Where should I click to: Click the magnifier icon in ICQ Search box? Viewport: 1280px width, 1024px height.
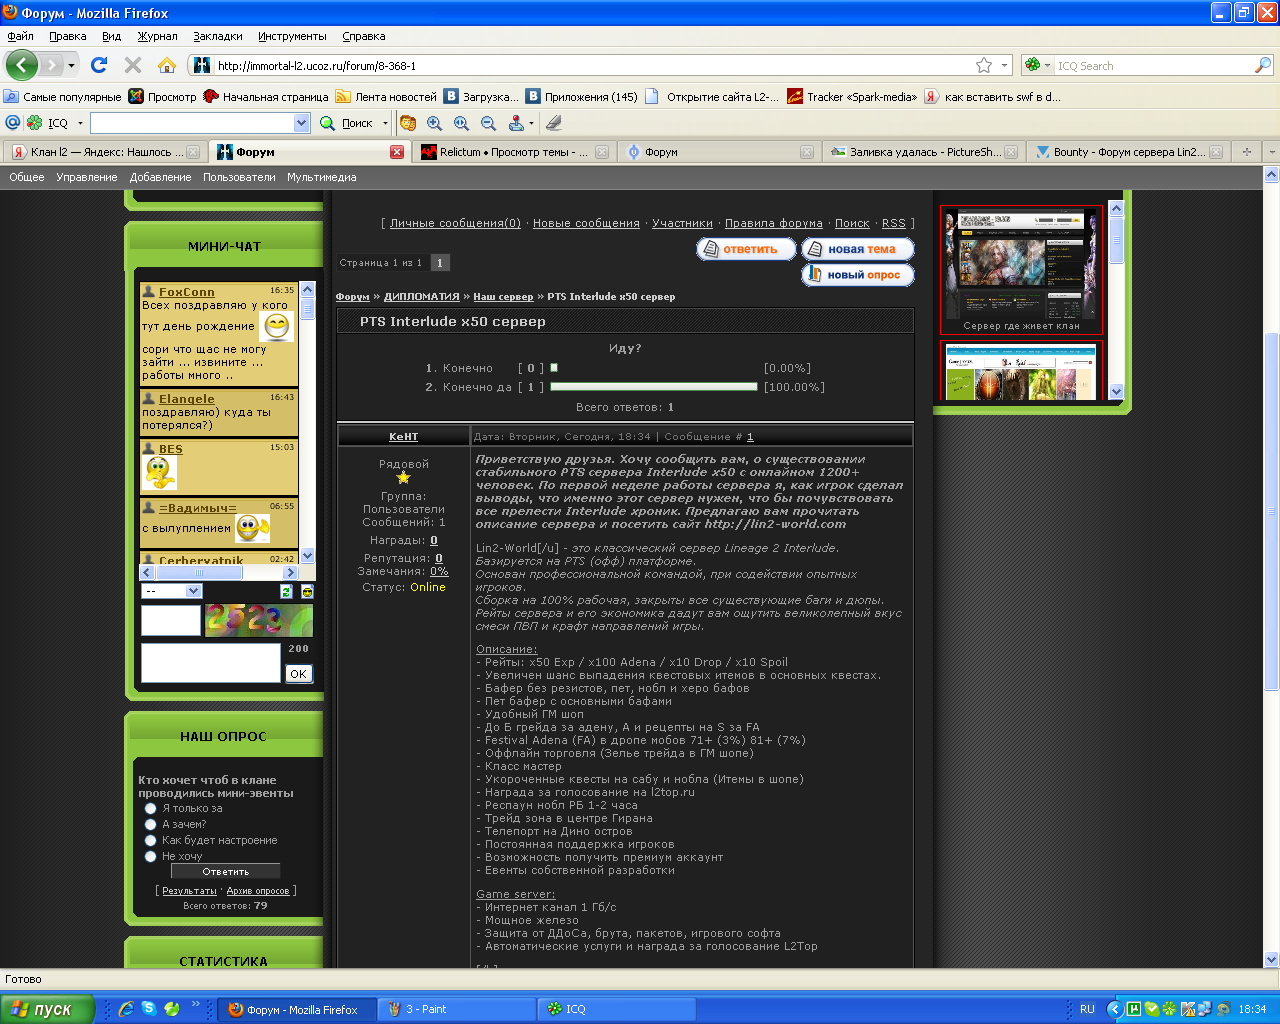coord(1263,65)
